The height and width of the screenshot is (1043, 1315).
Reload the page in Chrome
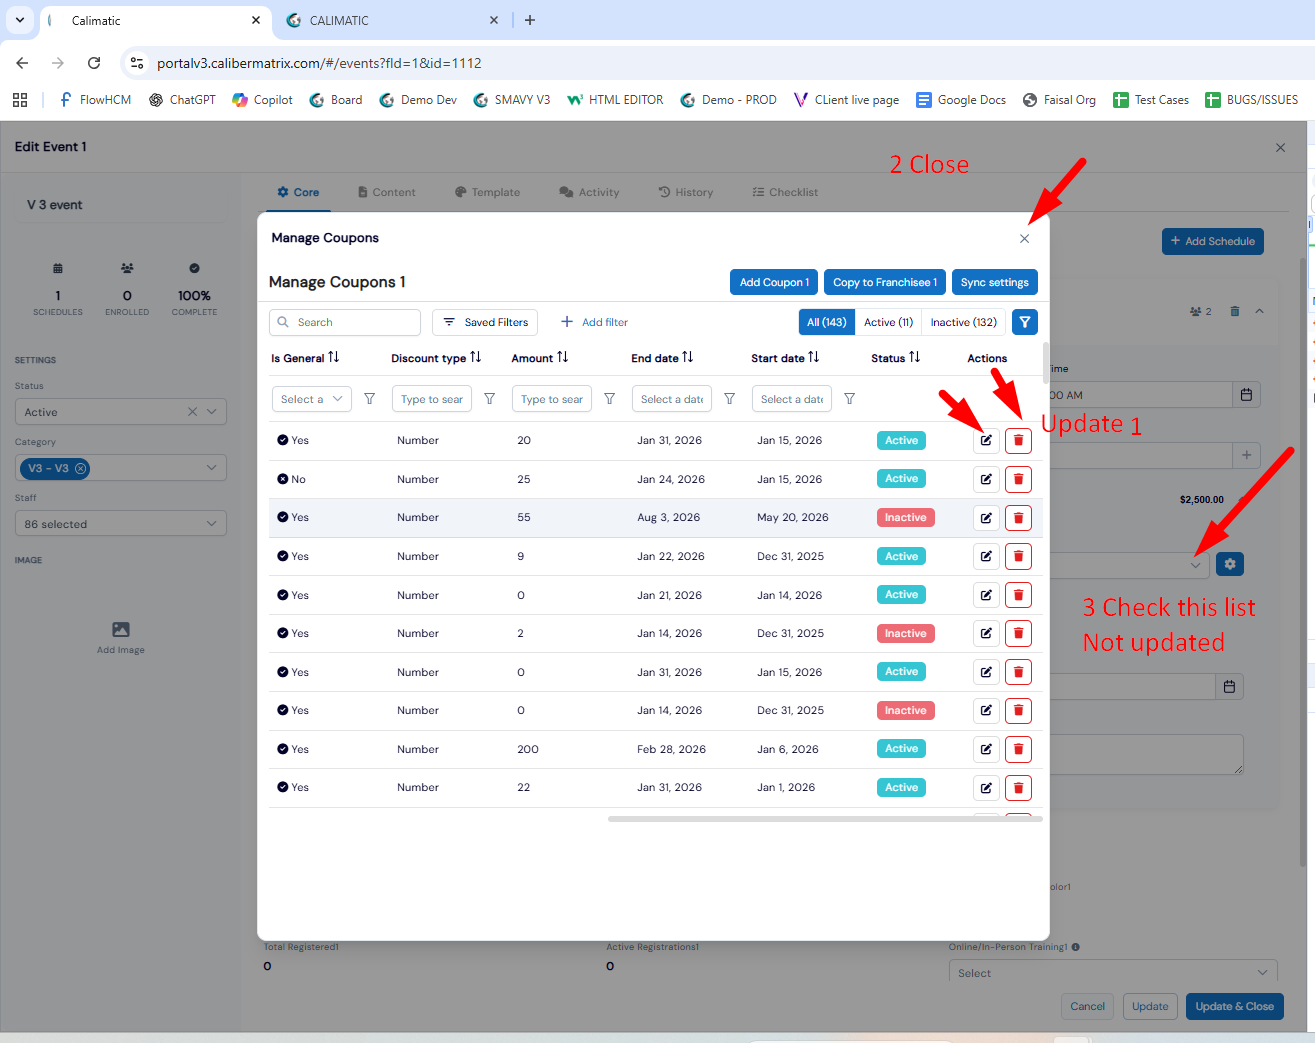pyautogui.click(x=94, y=63)
